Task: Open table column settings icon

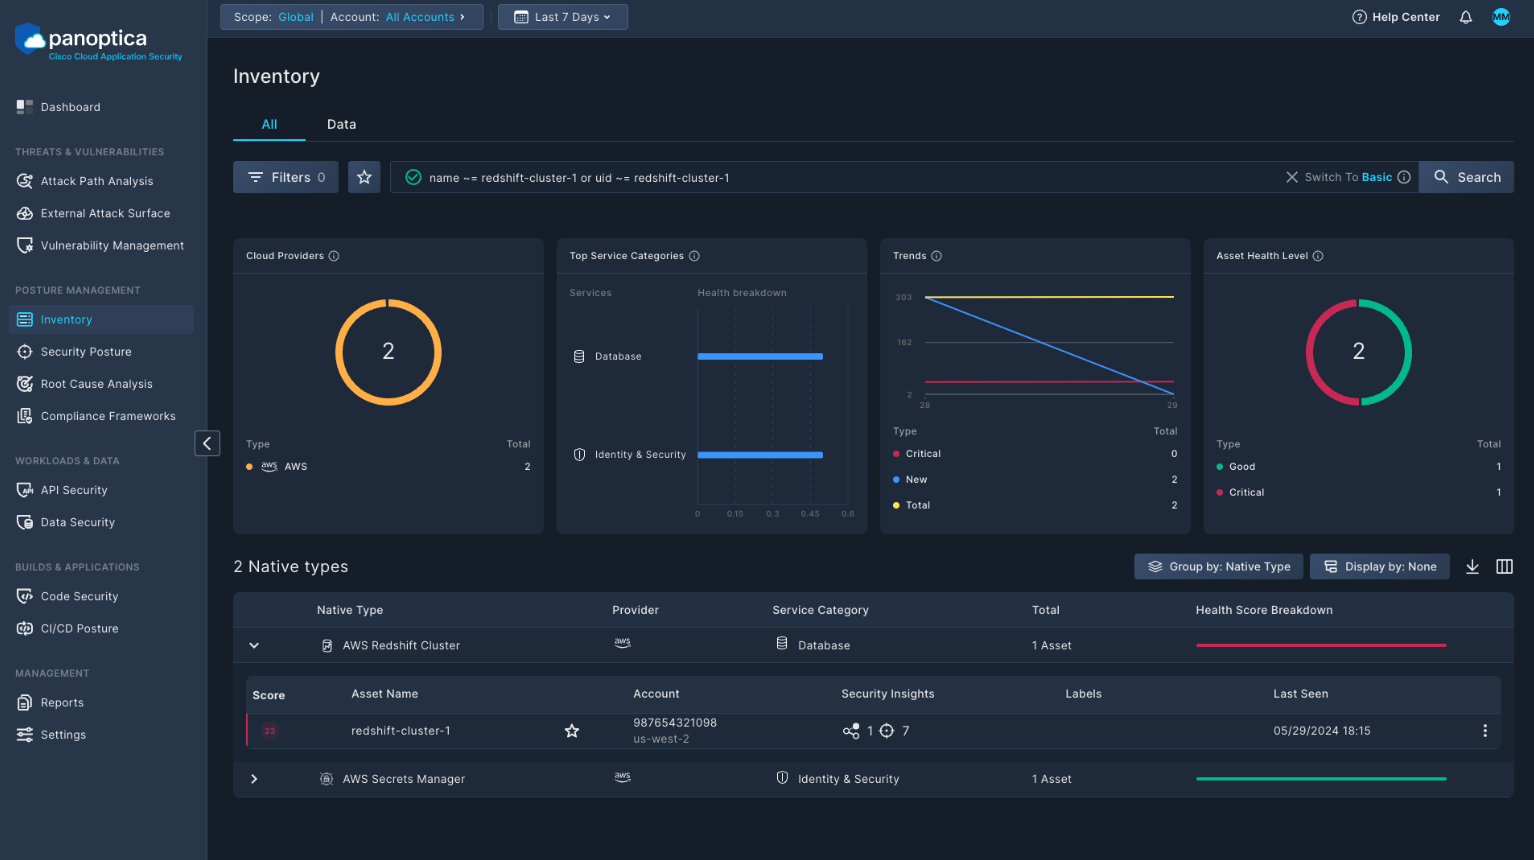Action: (1504, 567)
